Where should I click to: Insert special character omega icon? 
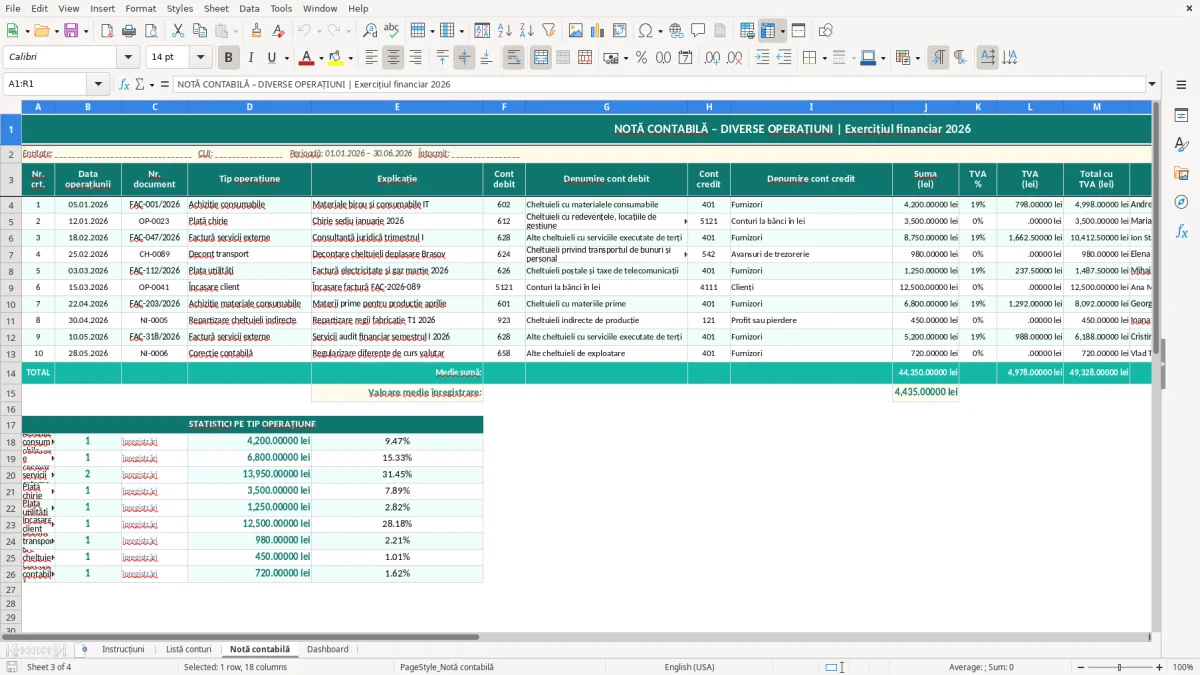tap(644, 31)
